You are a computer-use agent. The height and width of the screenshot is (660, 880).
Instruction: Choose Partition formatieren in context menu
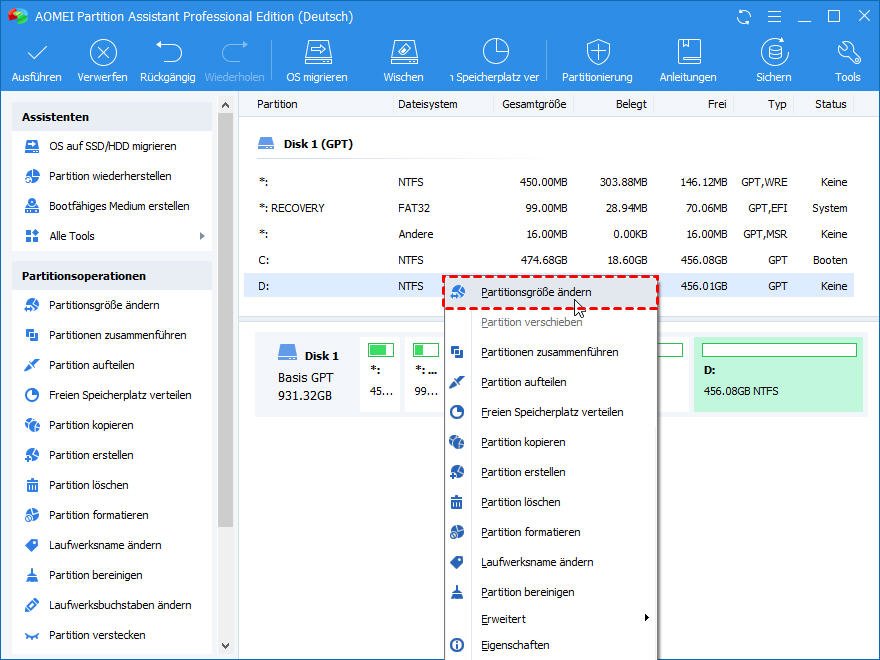[x=551, y=533]
